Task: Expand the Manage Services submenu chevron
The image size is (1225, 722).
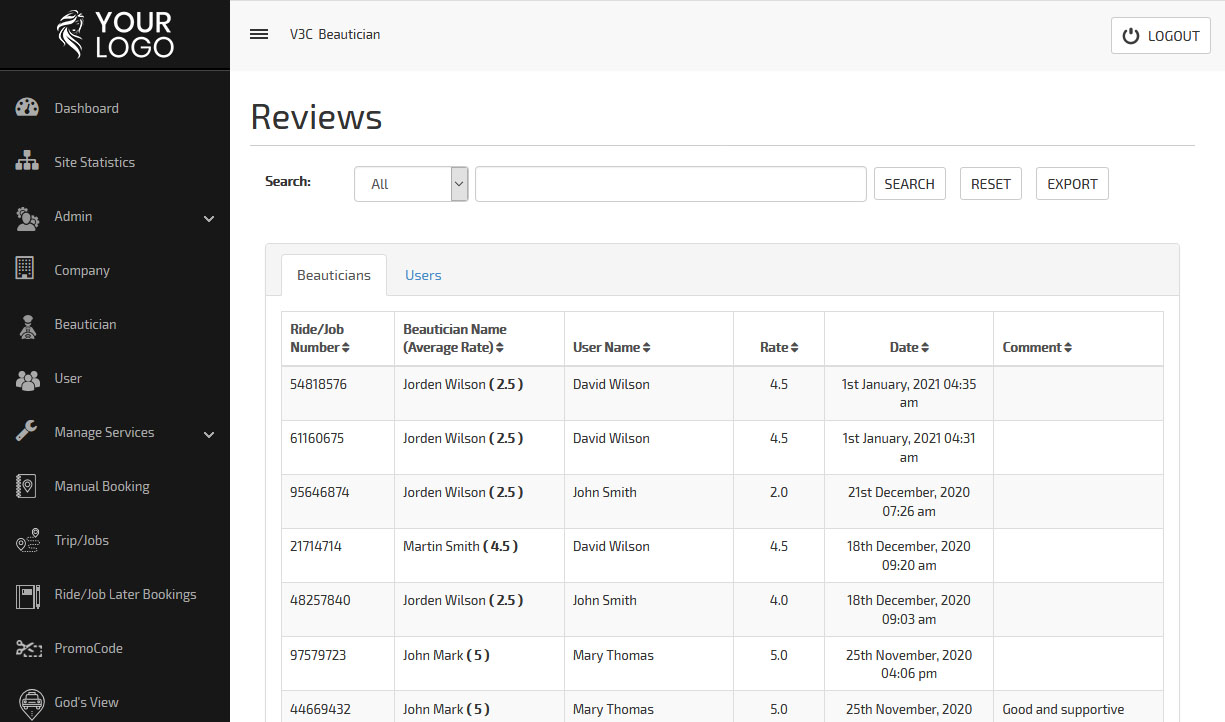Action: pos(209,434)
